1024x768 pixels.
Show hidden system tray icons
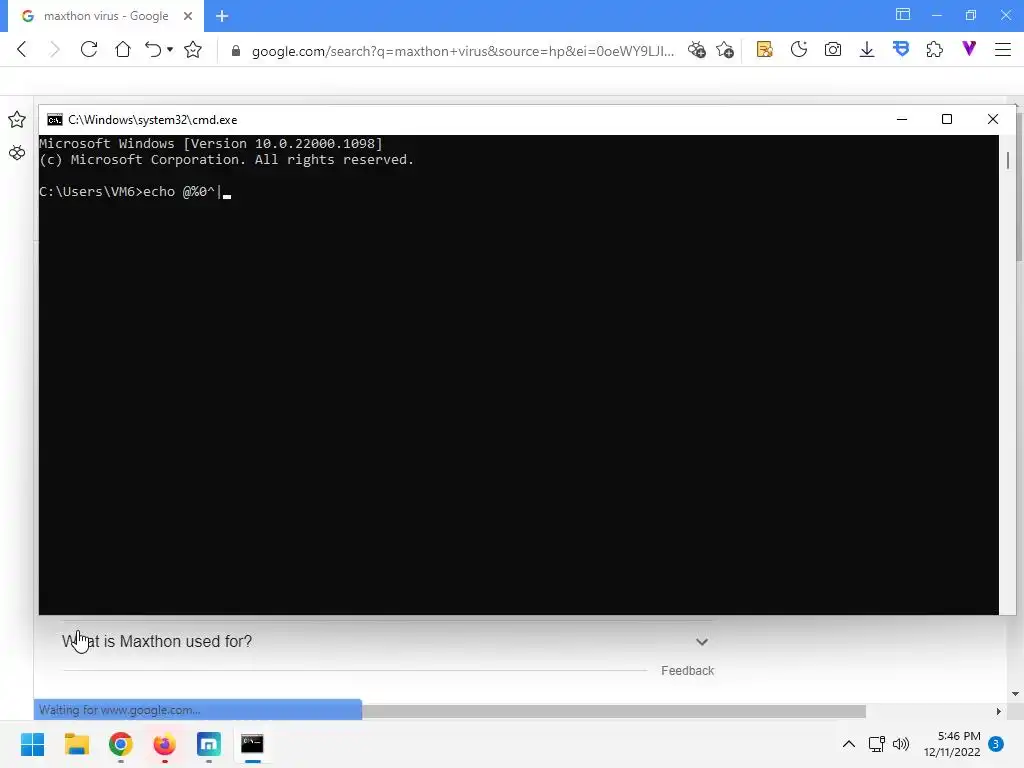coord(848,744)
